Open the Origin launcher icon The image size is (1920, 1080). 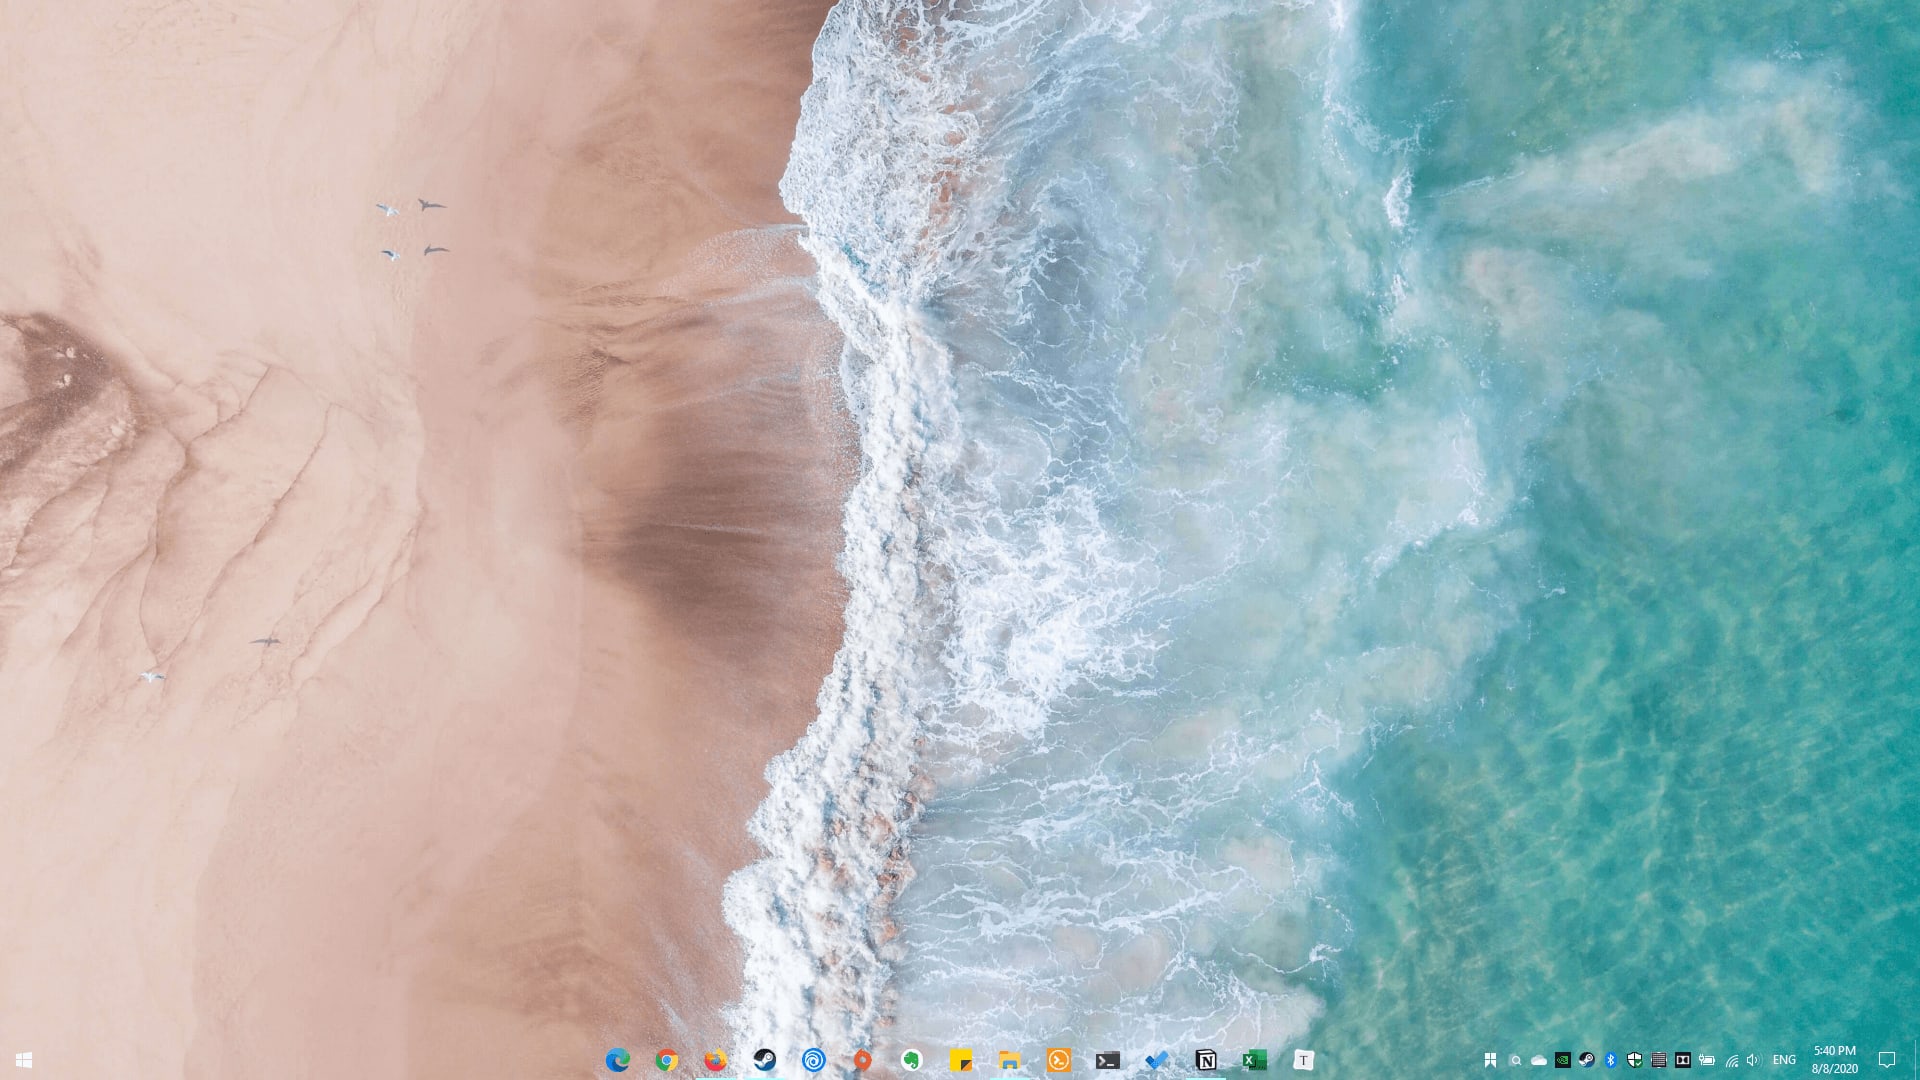point(863,1060)
